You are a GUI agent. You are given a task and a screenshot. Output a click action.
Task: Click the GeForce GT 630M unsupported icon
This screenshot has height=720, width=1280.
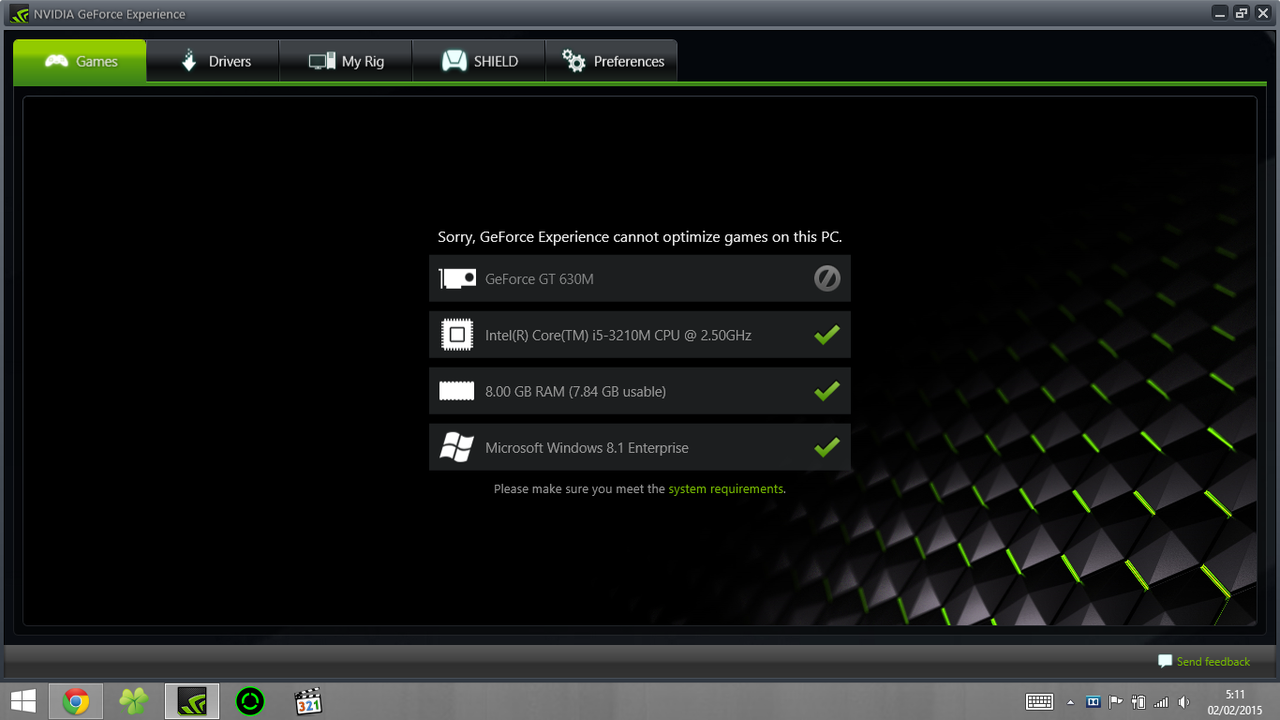click(x=827, y=278)
